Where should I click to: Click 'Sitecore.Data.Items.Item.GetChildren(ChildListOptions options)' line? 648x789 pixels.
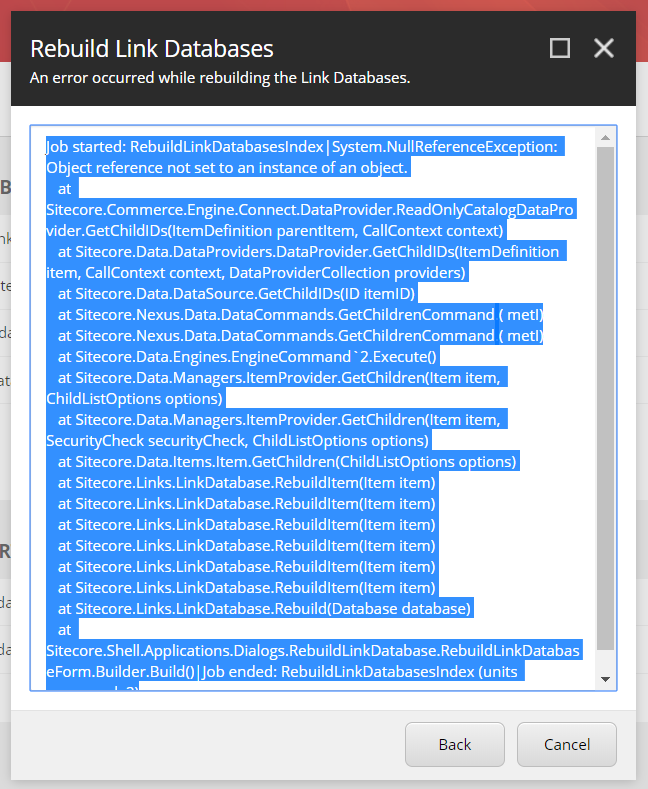tap(287, 461)
